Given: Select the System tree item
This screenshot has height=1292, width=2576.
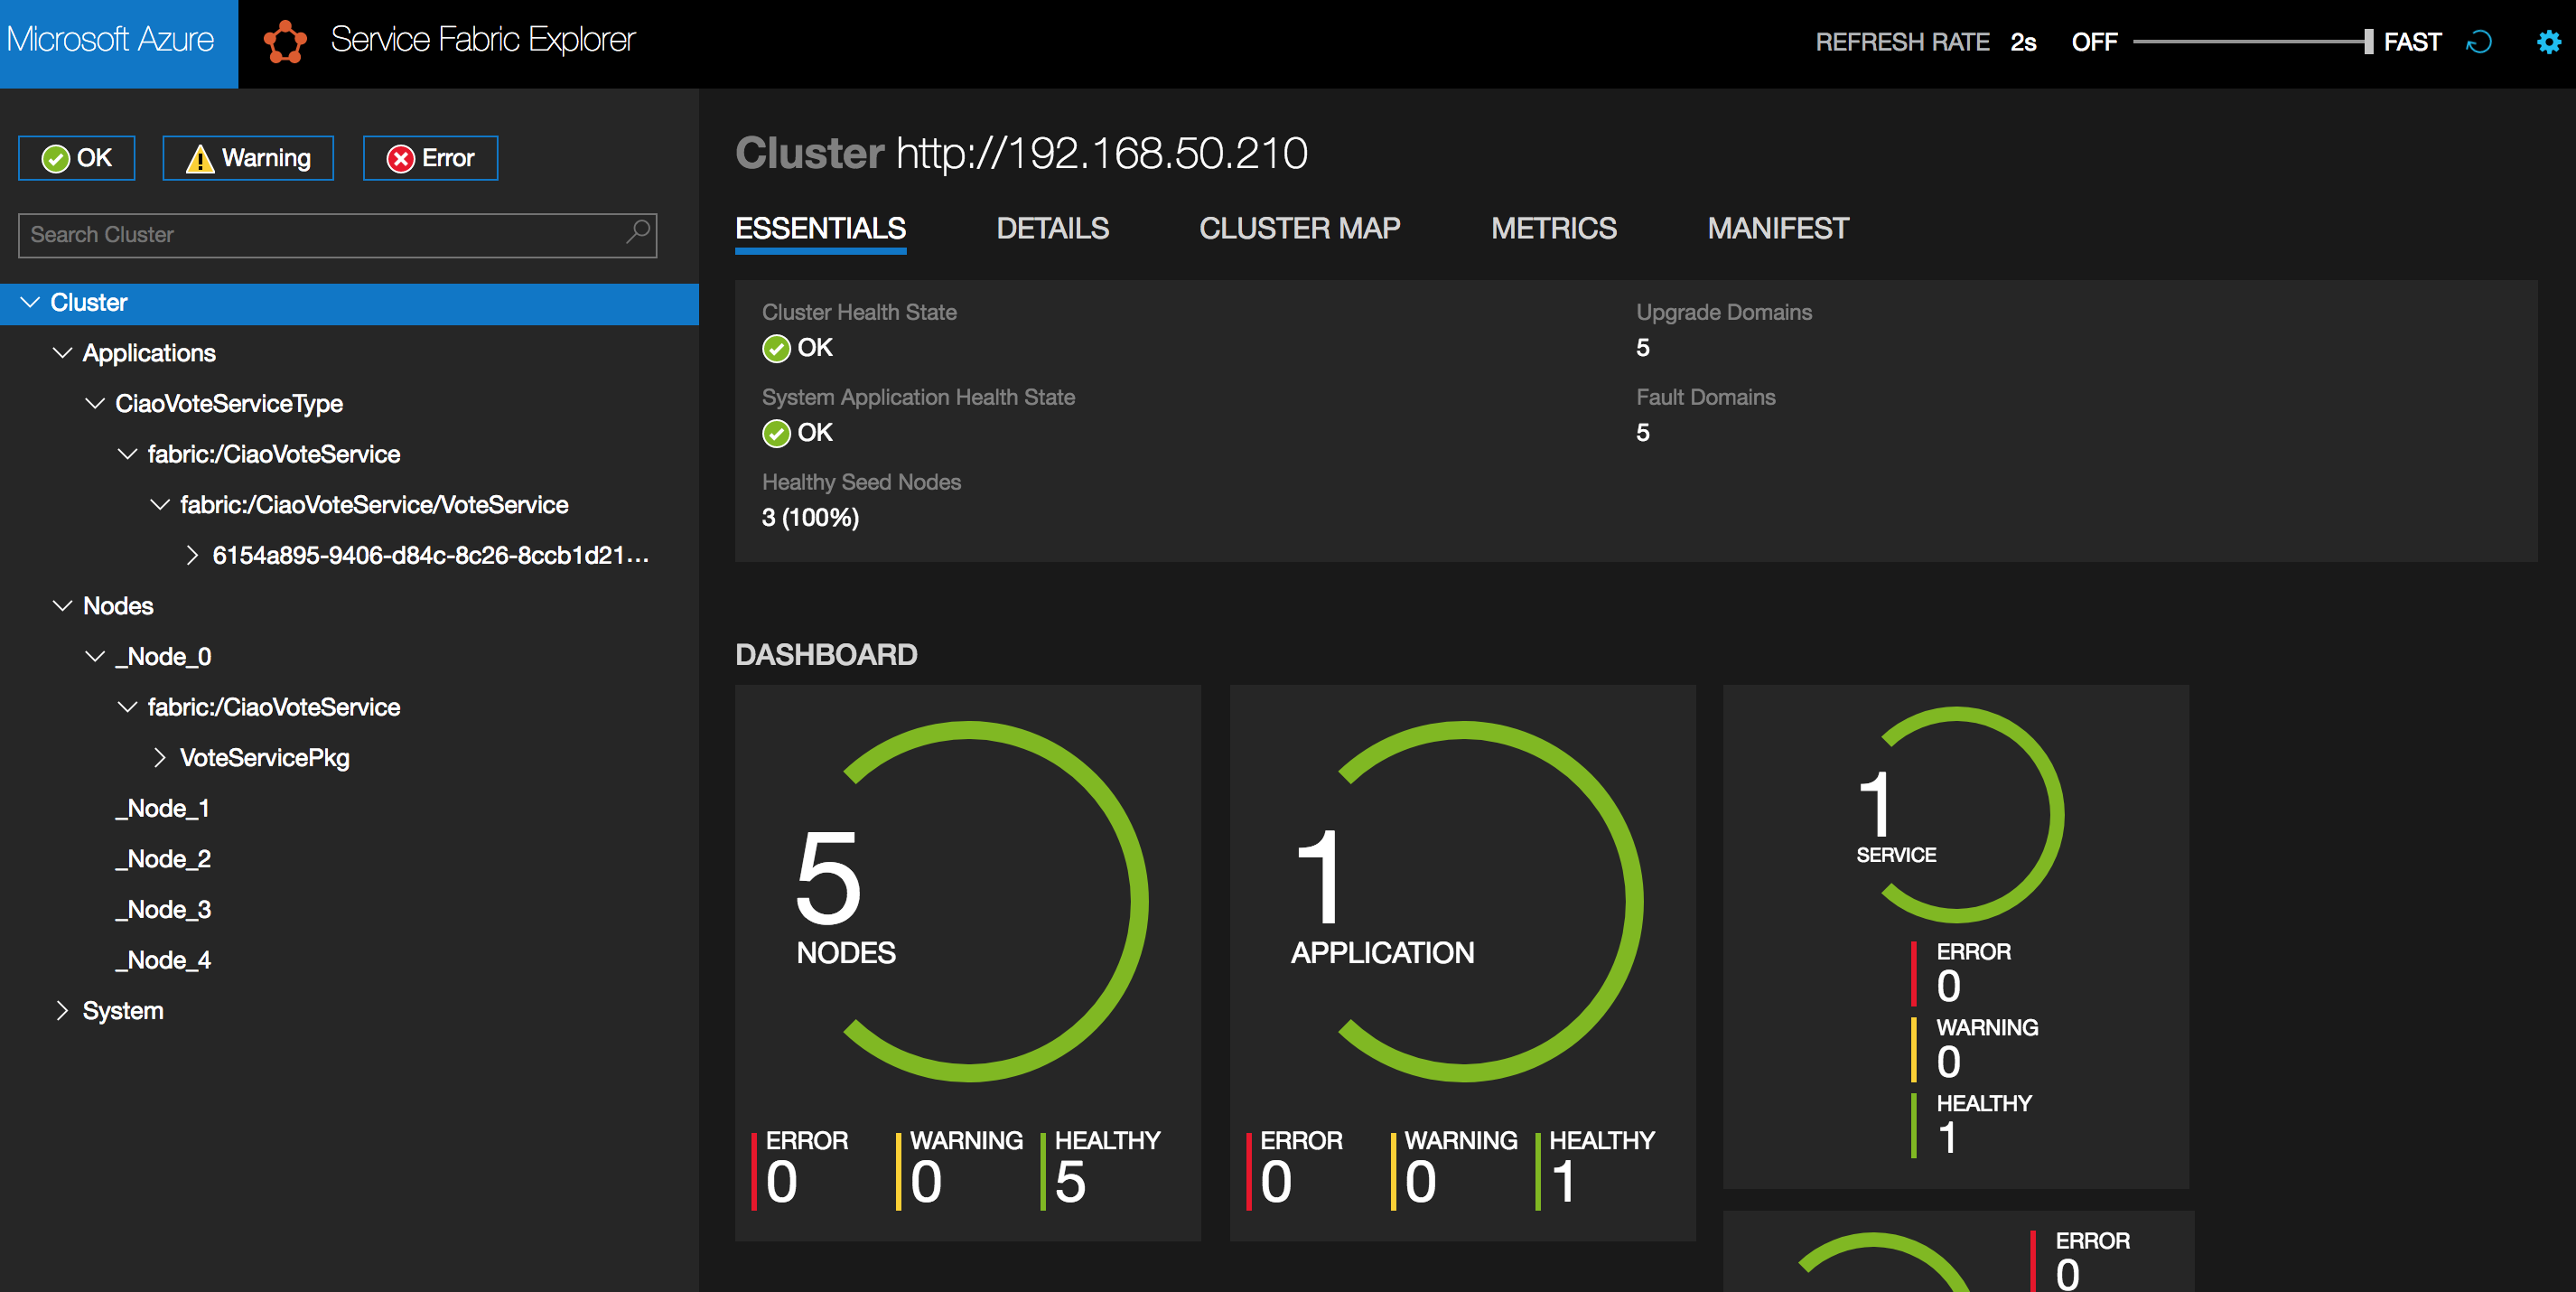Looking at the screenshot, I should (123, 1010).
